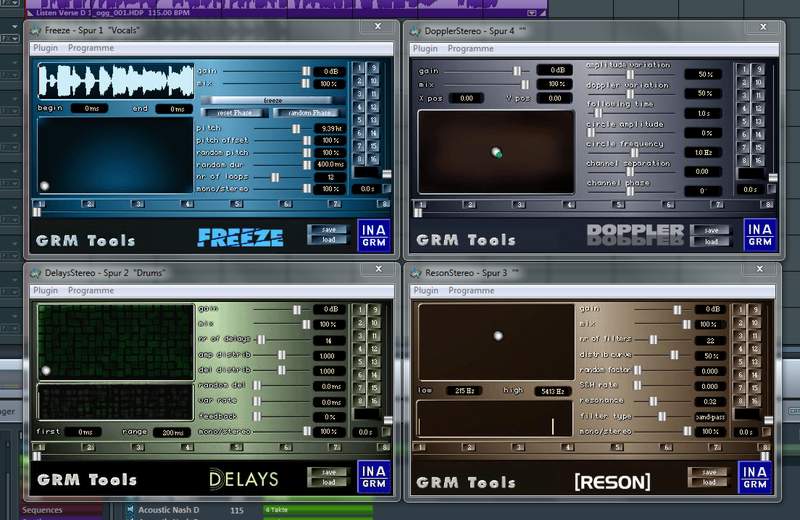Click load button in Reson plugin
The width and height of the screenshot is (800, 520).
click(709, 482)
